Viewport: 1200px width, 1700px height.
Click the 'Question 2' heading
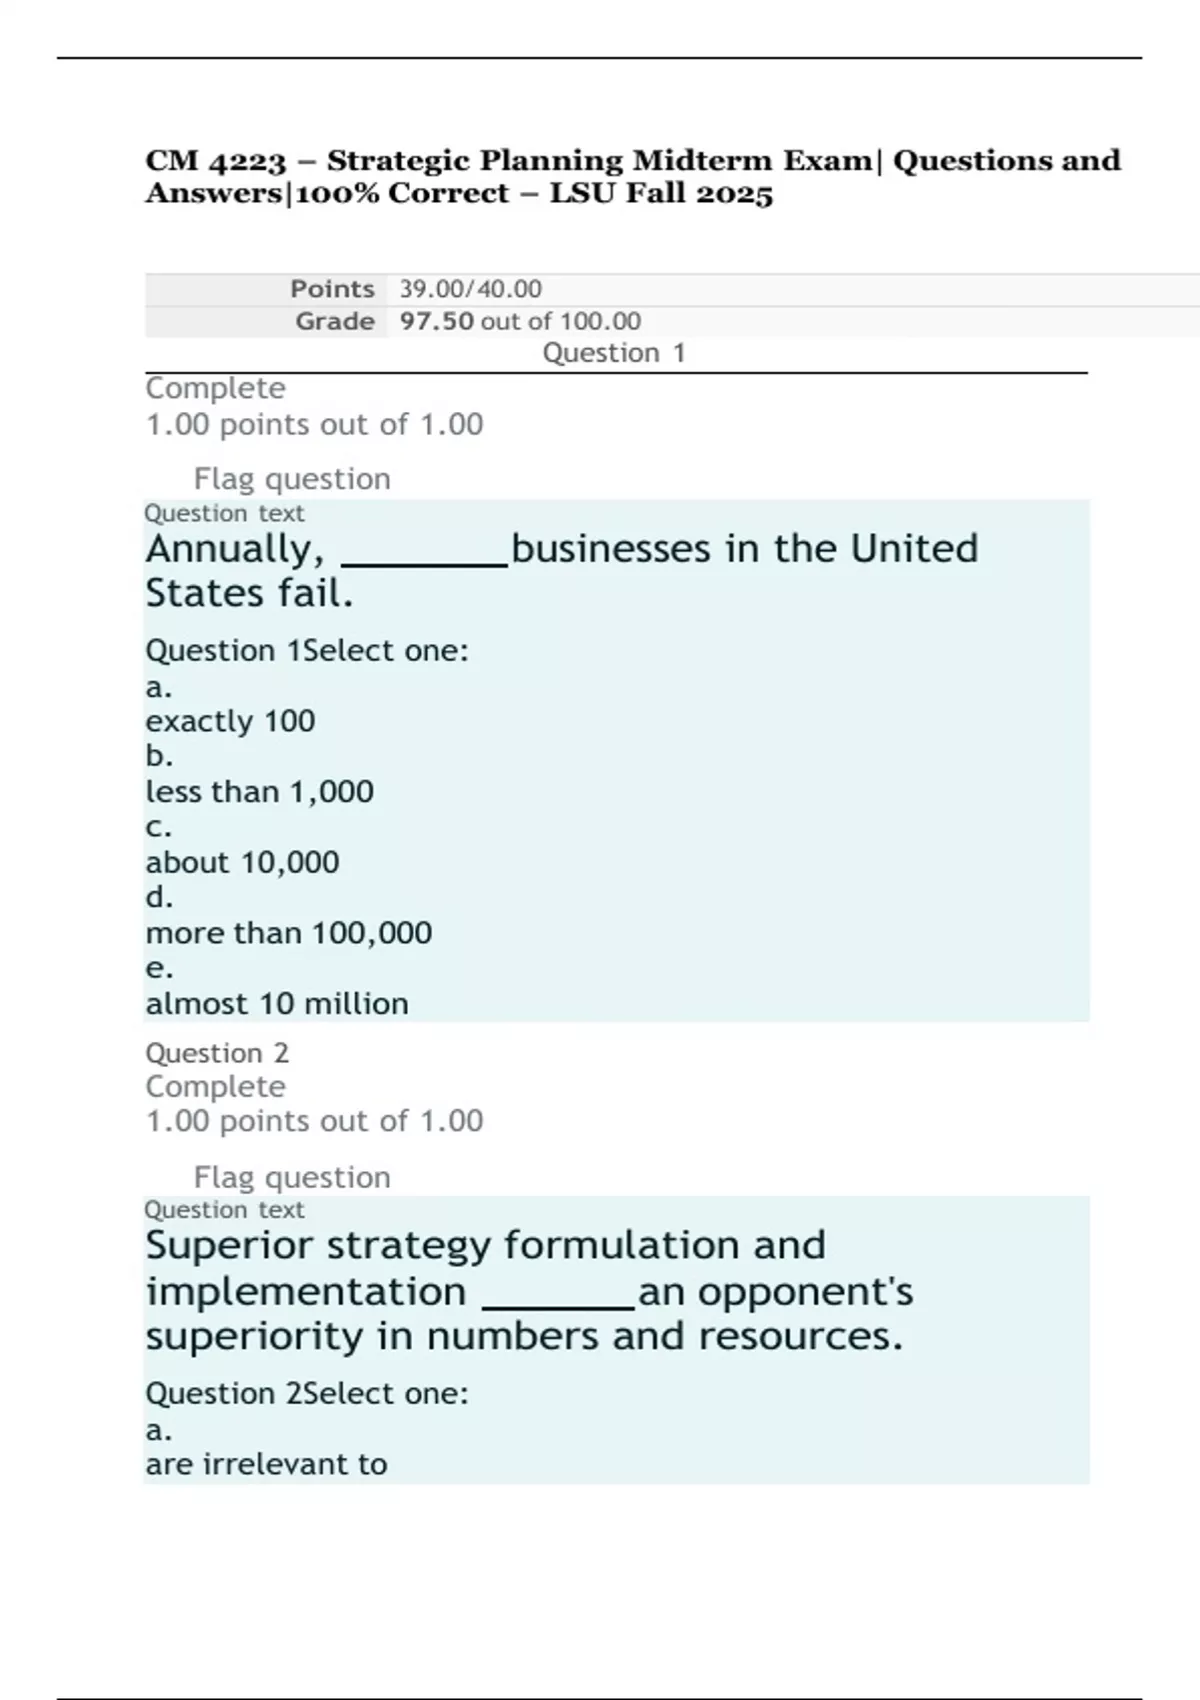point(217,1053)
